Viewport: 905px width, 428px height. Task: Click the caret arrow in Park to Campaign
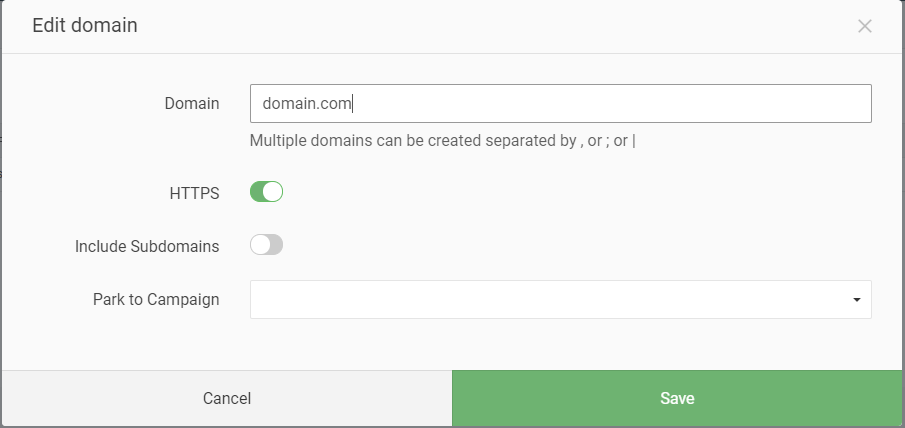857,300
